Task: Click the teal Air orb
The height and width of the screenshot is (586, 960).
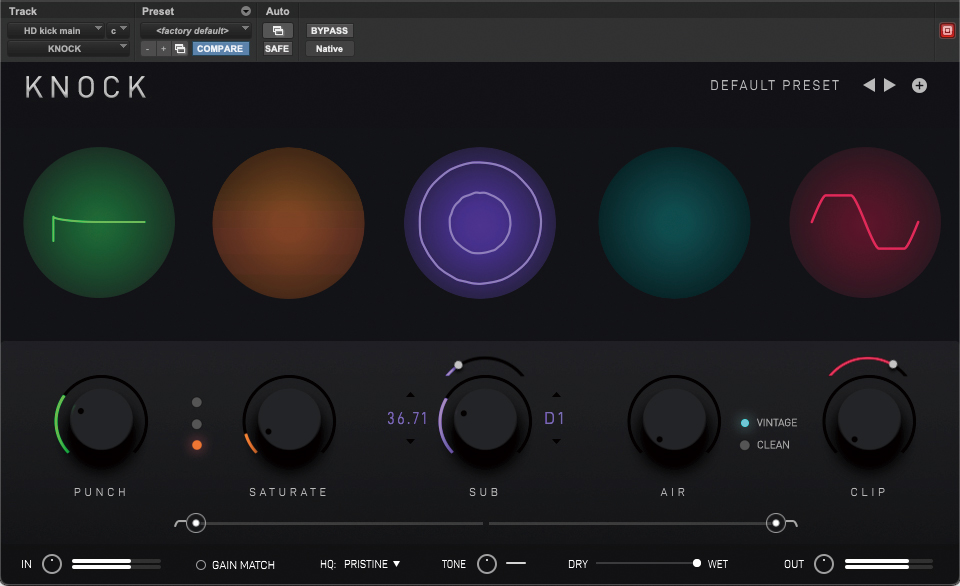Action: pos(674,222)
